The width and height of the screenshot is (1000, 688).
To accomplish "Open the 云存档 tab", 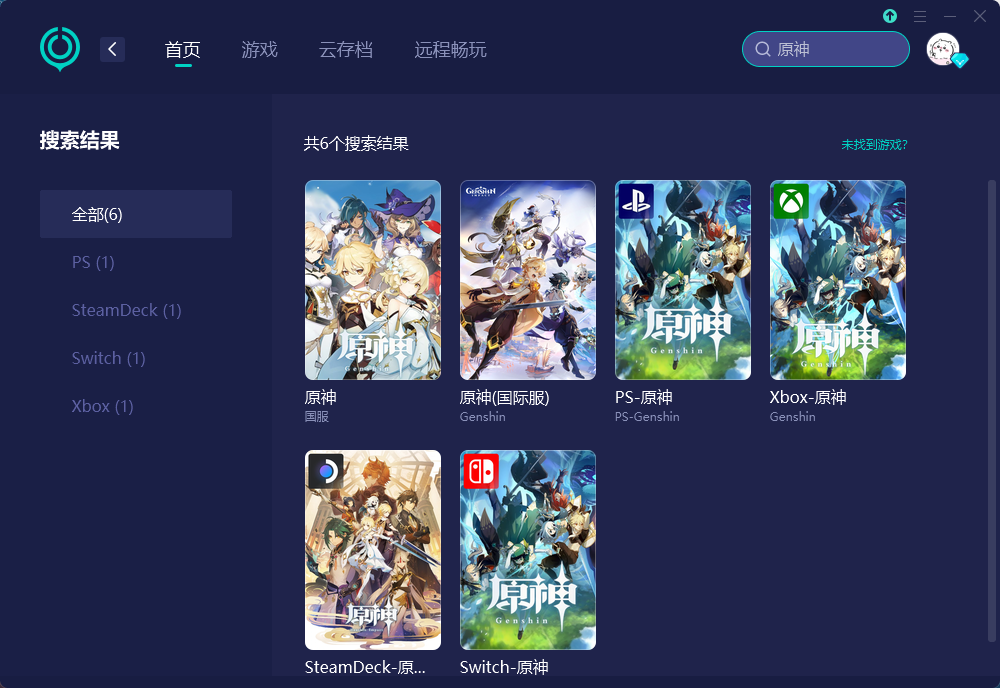I will (x=346, y=50).
